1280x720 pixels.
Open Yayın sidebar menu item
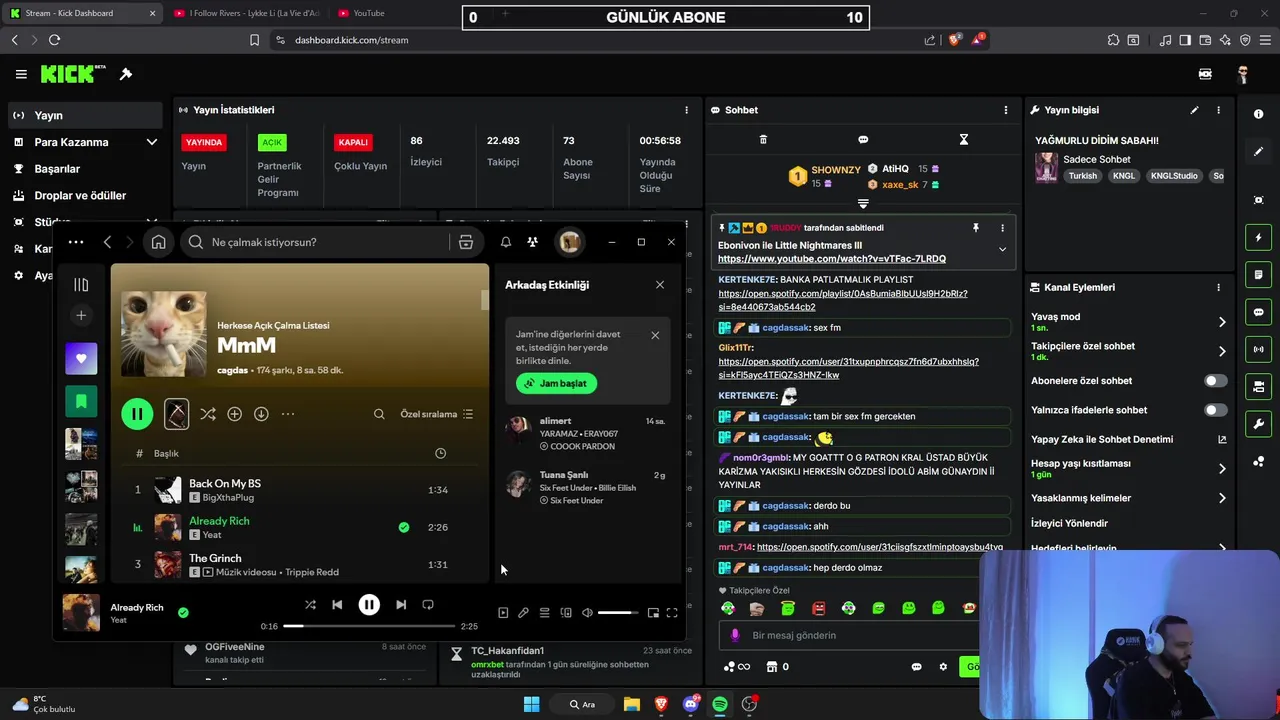(84, 115)
